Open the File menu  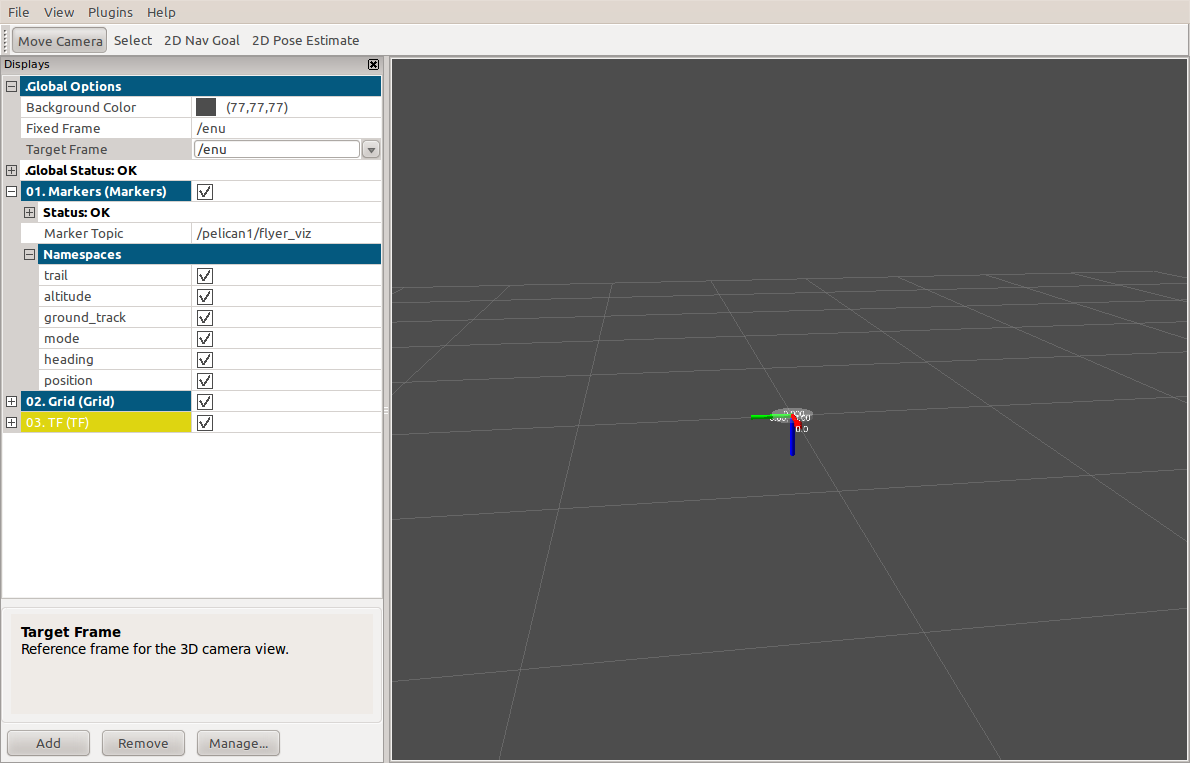pos(19,12)
